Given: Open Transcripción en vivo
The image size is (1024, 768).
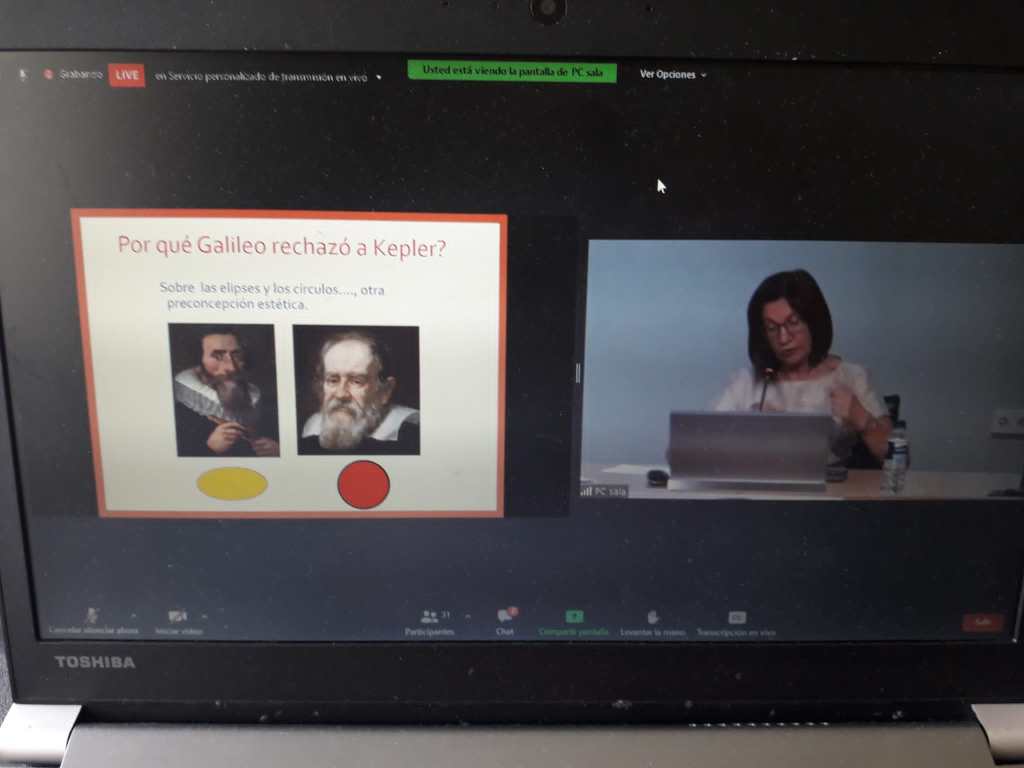Looking at the screenshot, I should 736,617.
